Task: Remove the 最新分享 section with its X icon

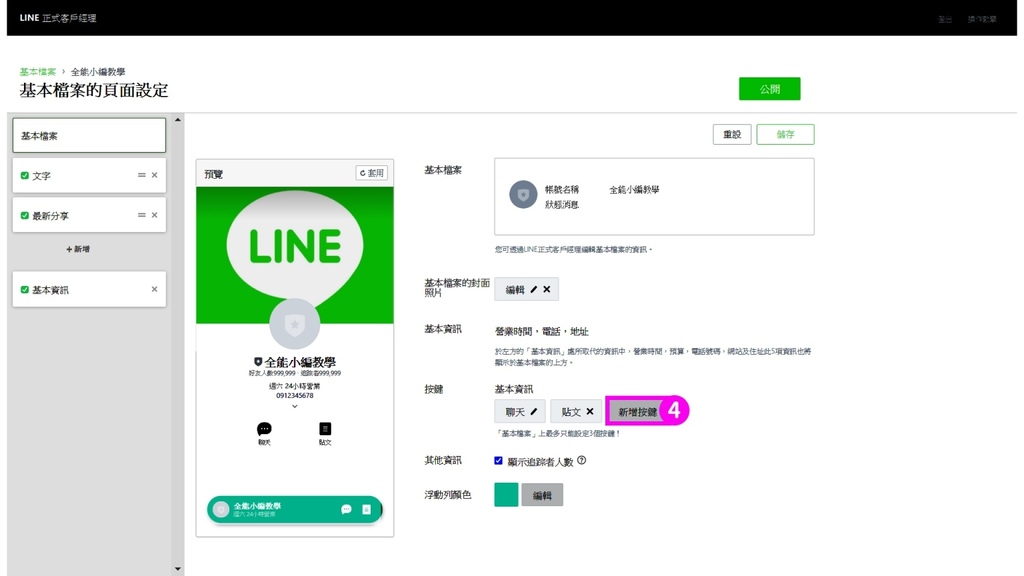Action: click(x=155, y=215)
